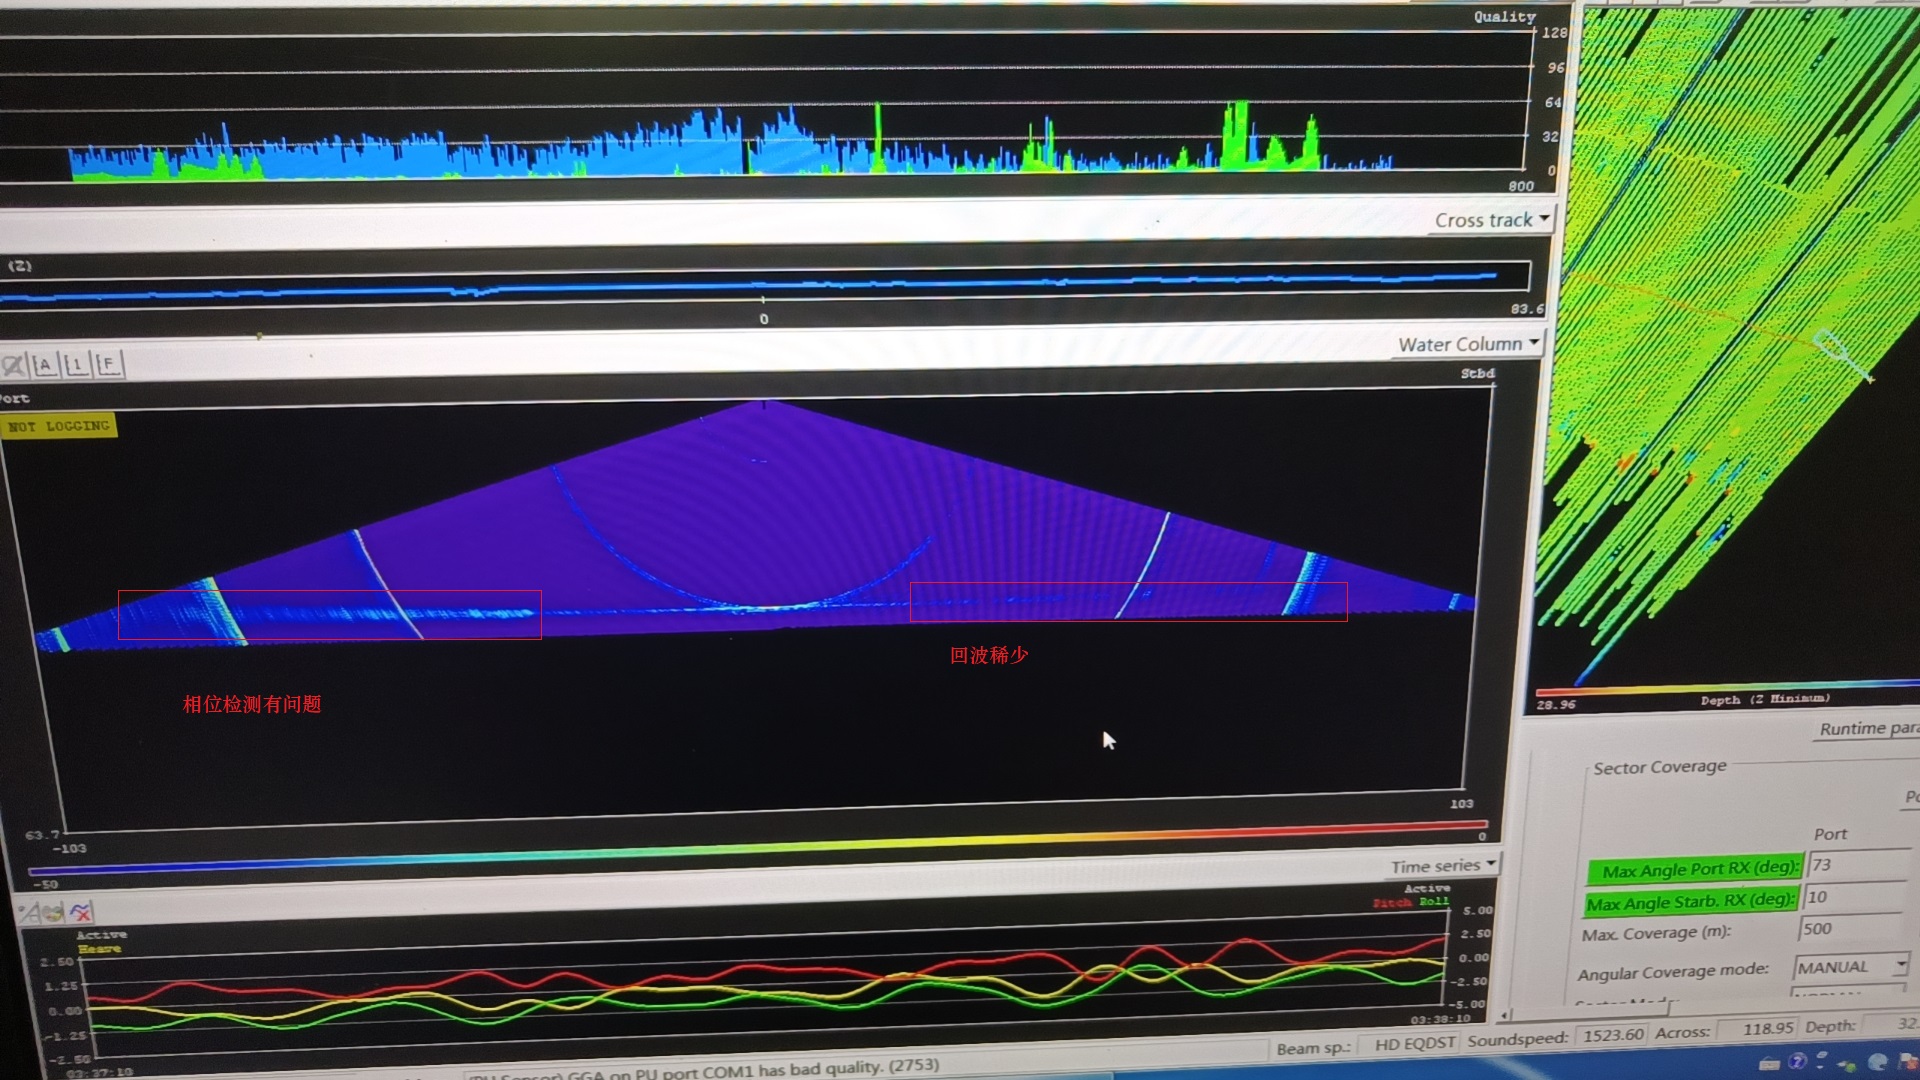The width and height of the screenshot is (1920, 1080).
Task: Click the green Max Angle Port RX label
Action: 1695,869
